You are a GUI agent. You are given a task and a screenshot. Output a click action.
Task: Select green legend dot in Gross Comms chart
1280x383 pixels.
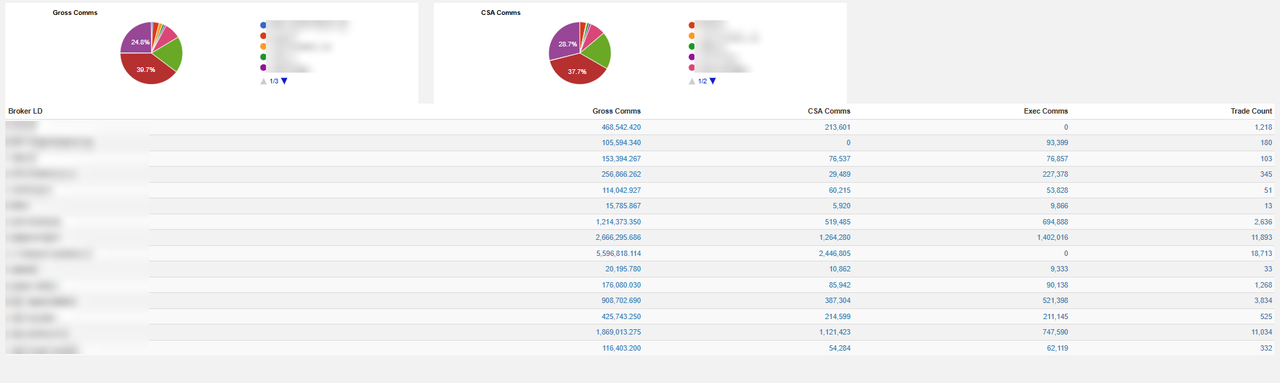click(x=263, y=57)
